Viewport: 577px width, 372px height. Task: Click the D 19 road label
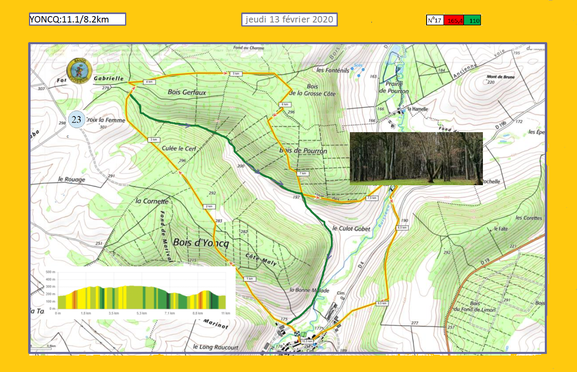[x=486, y=262]
